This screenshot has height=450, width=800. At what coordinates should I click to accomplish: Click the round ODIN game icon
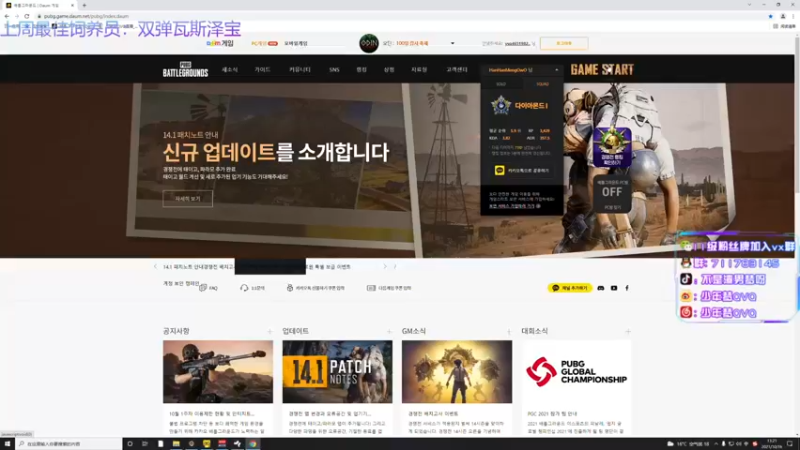point(368,43)
